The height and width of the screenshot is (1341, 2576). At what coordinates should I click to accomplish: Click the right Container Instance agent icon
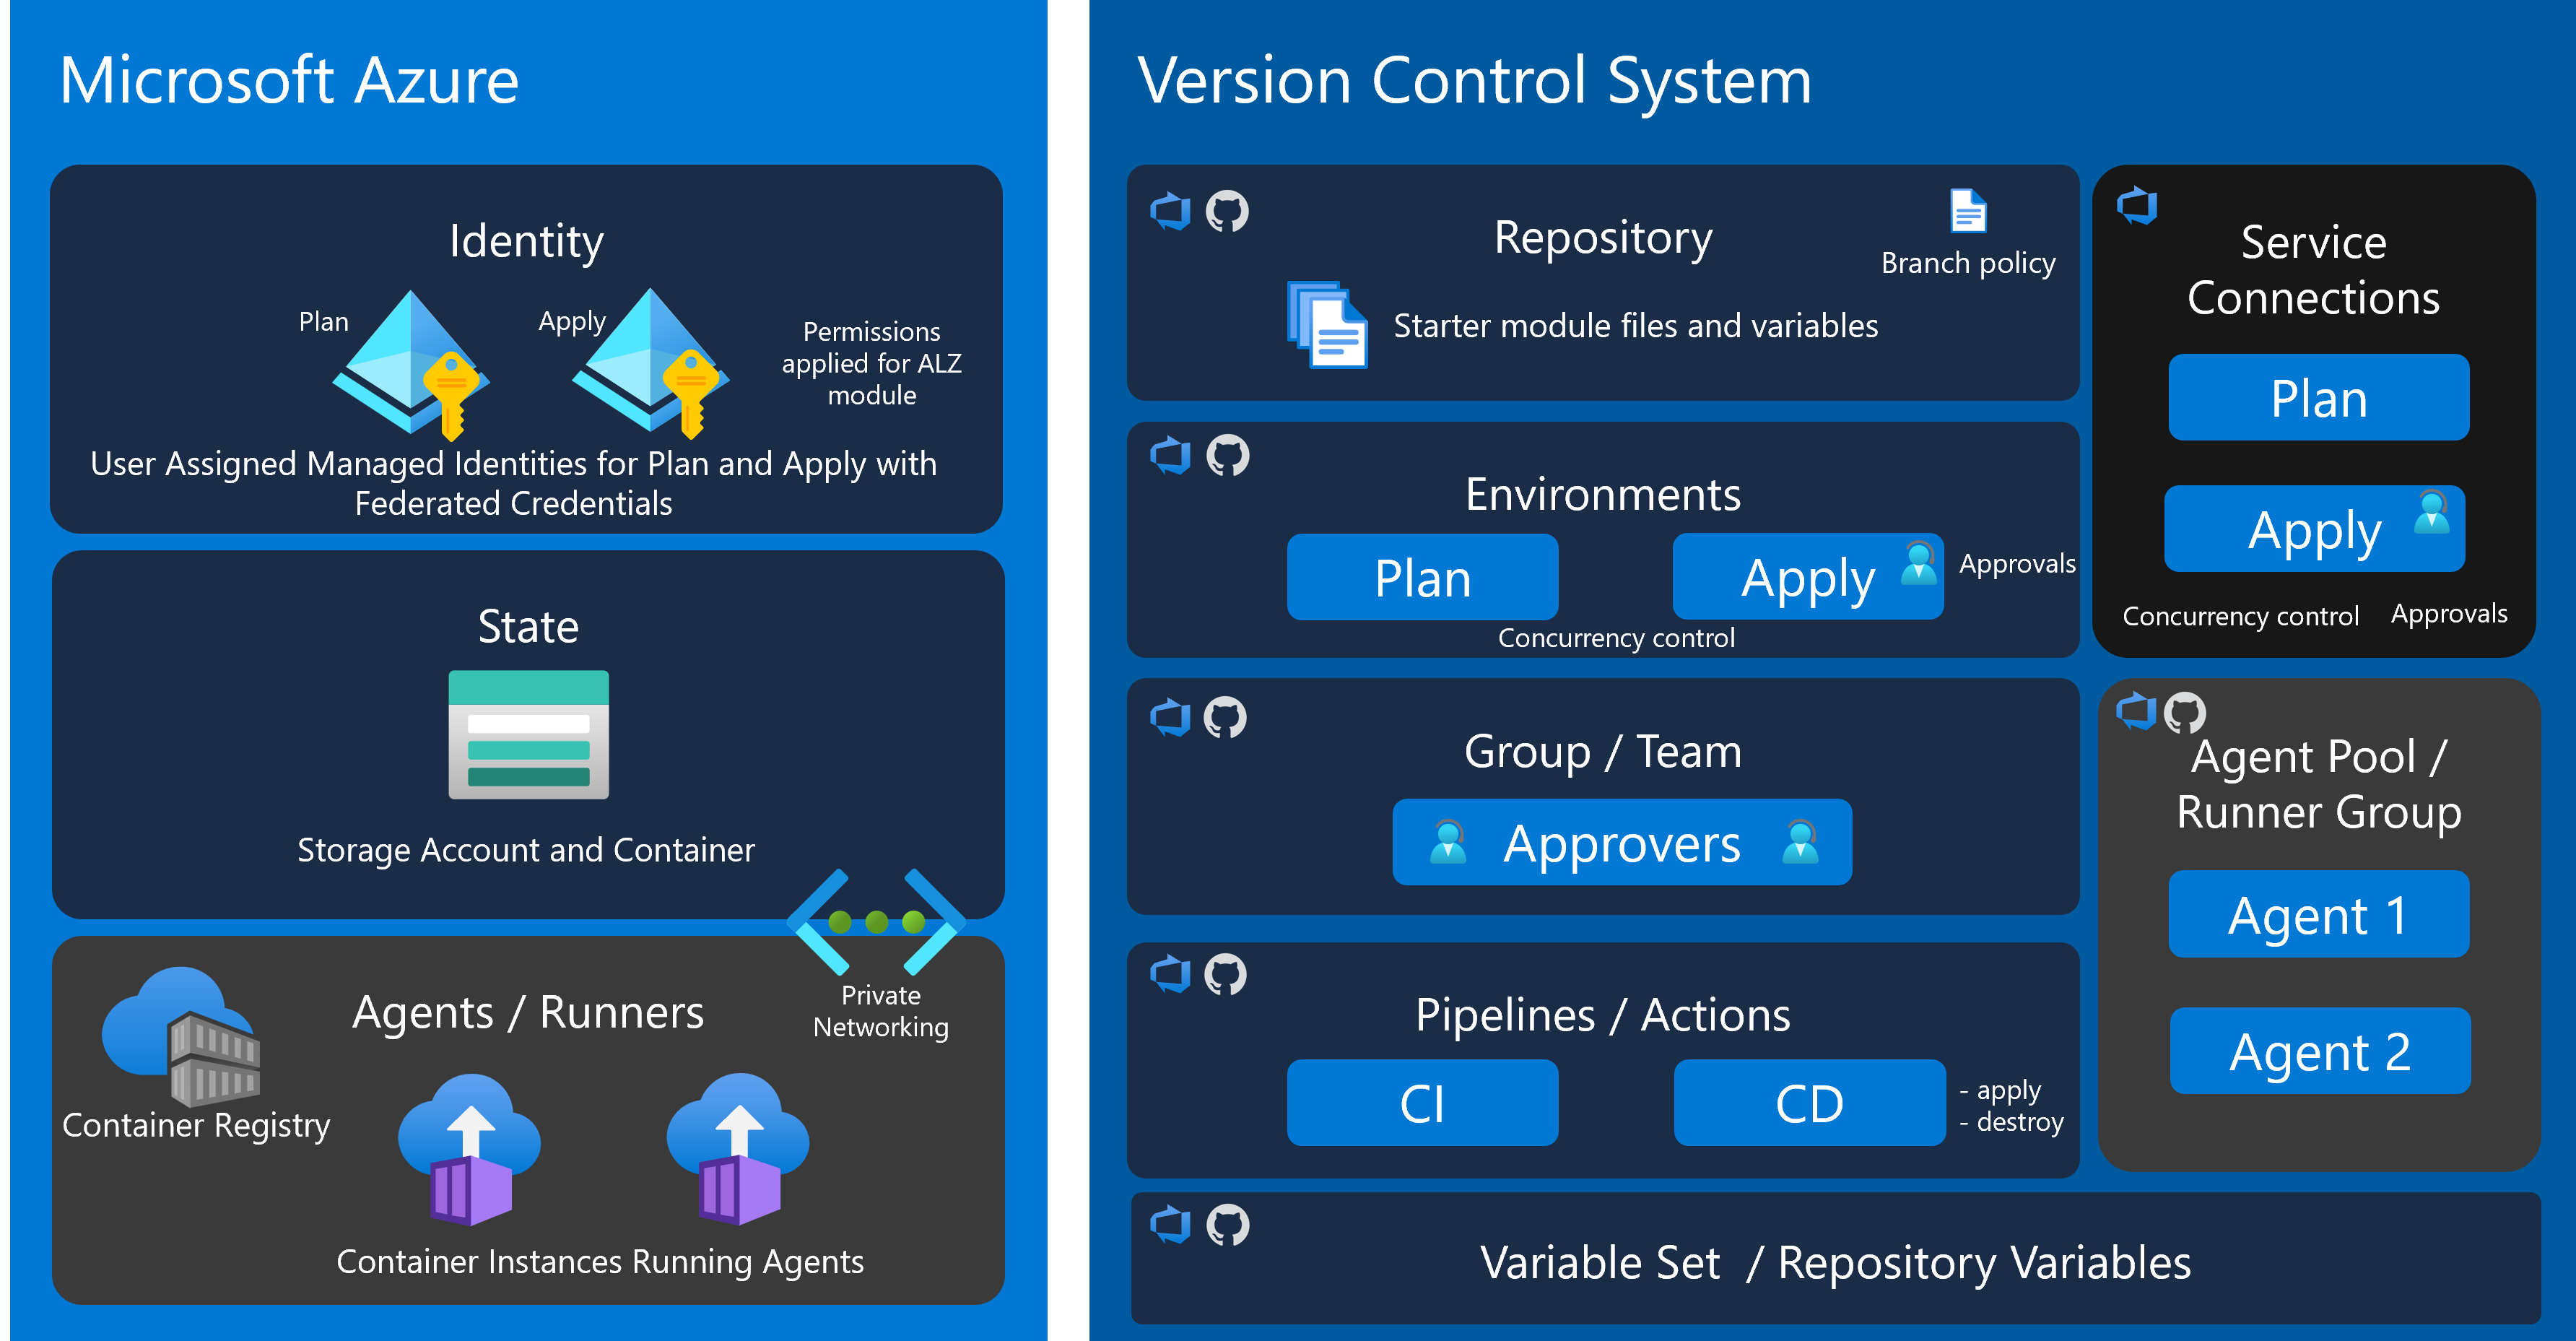click(x=738, y=1150)
